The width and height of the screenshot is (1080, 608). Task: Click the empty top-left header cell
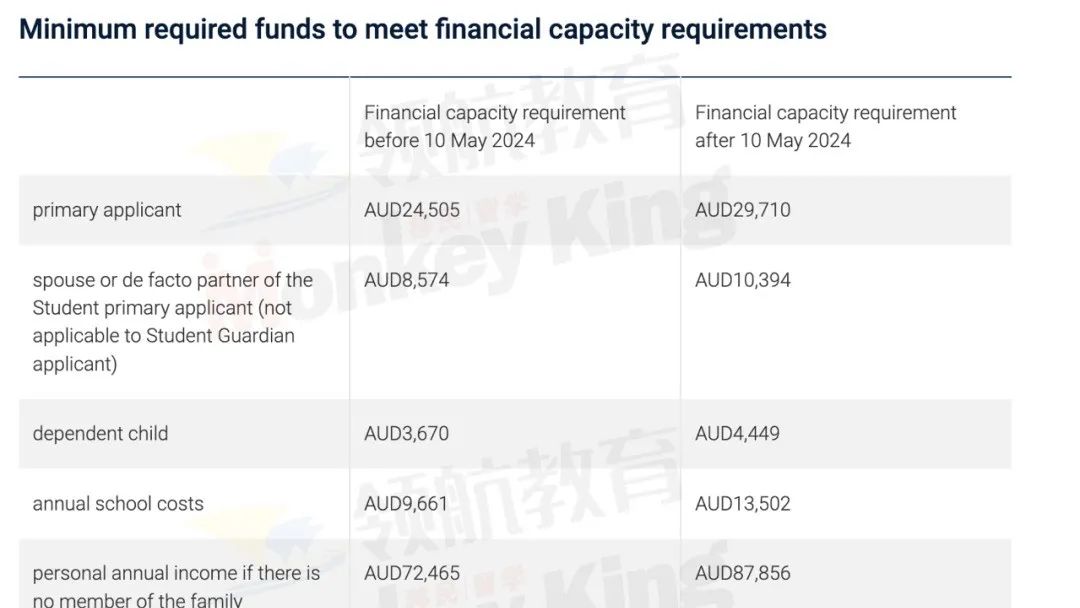click(184, 127)
